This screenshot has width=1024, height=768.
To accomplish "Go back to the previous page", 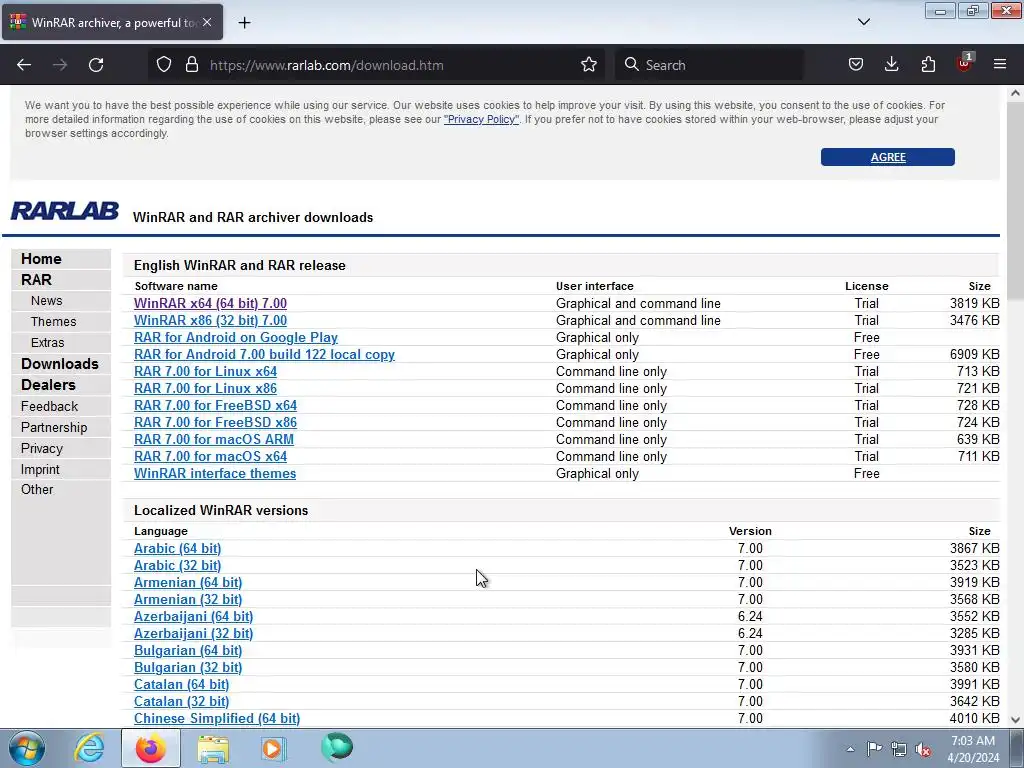I will [24, 65].
